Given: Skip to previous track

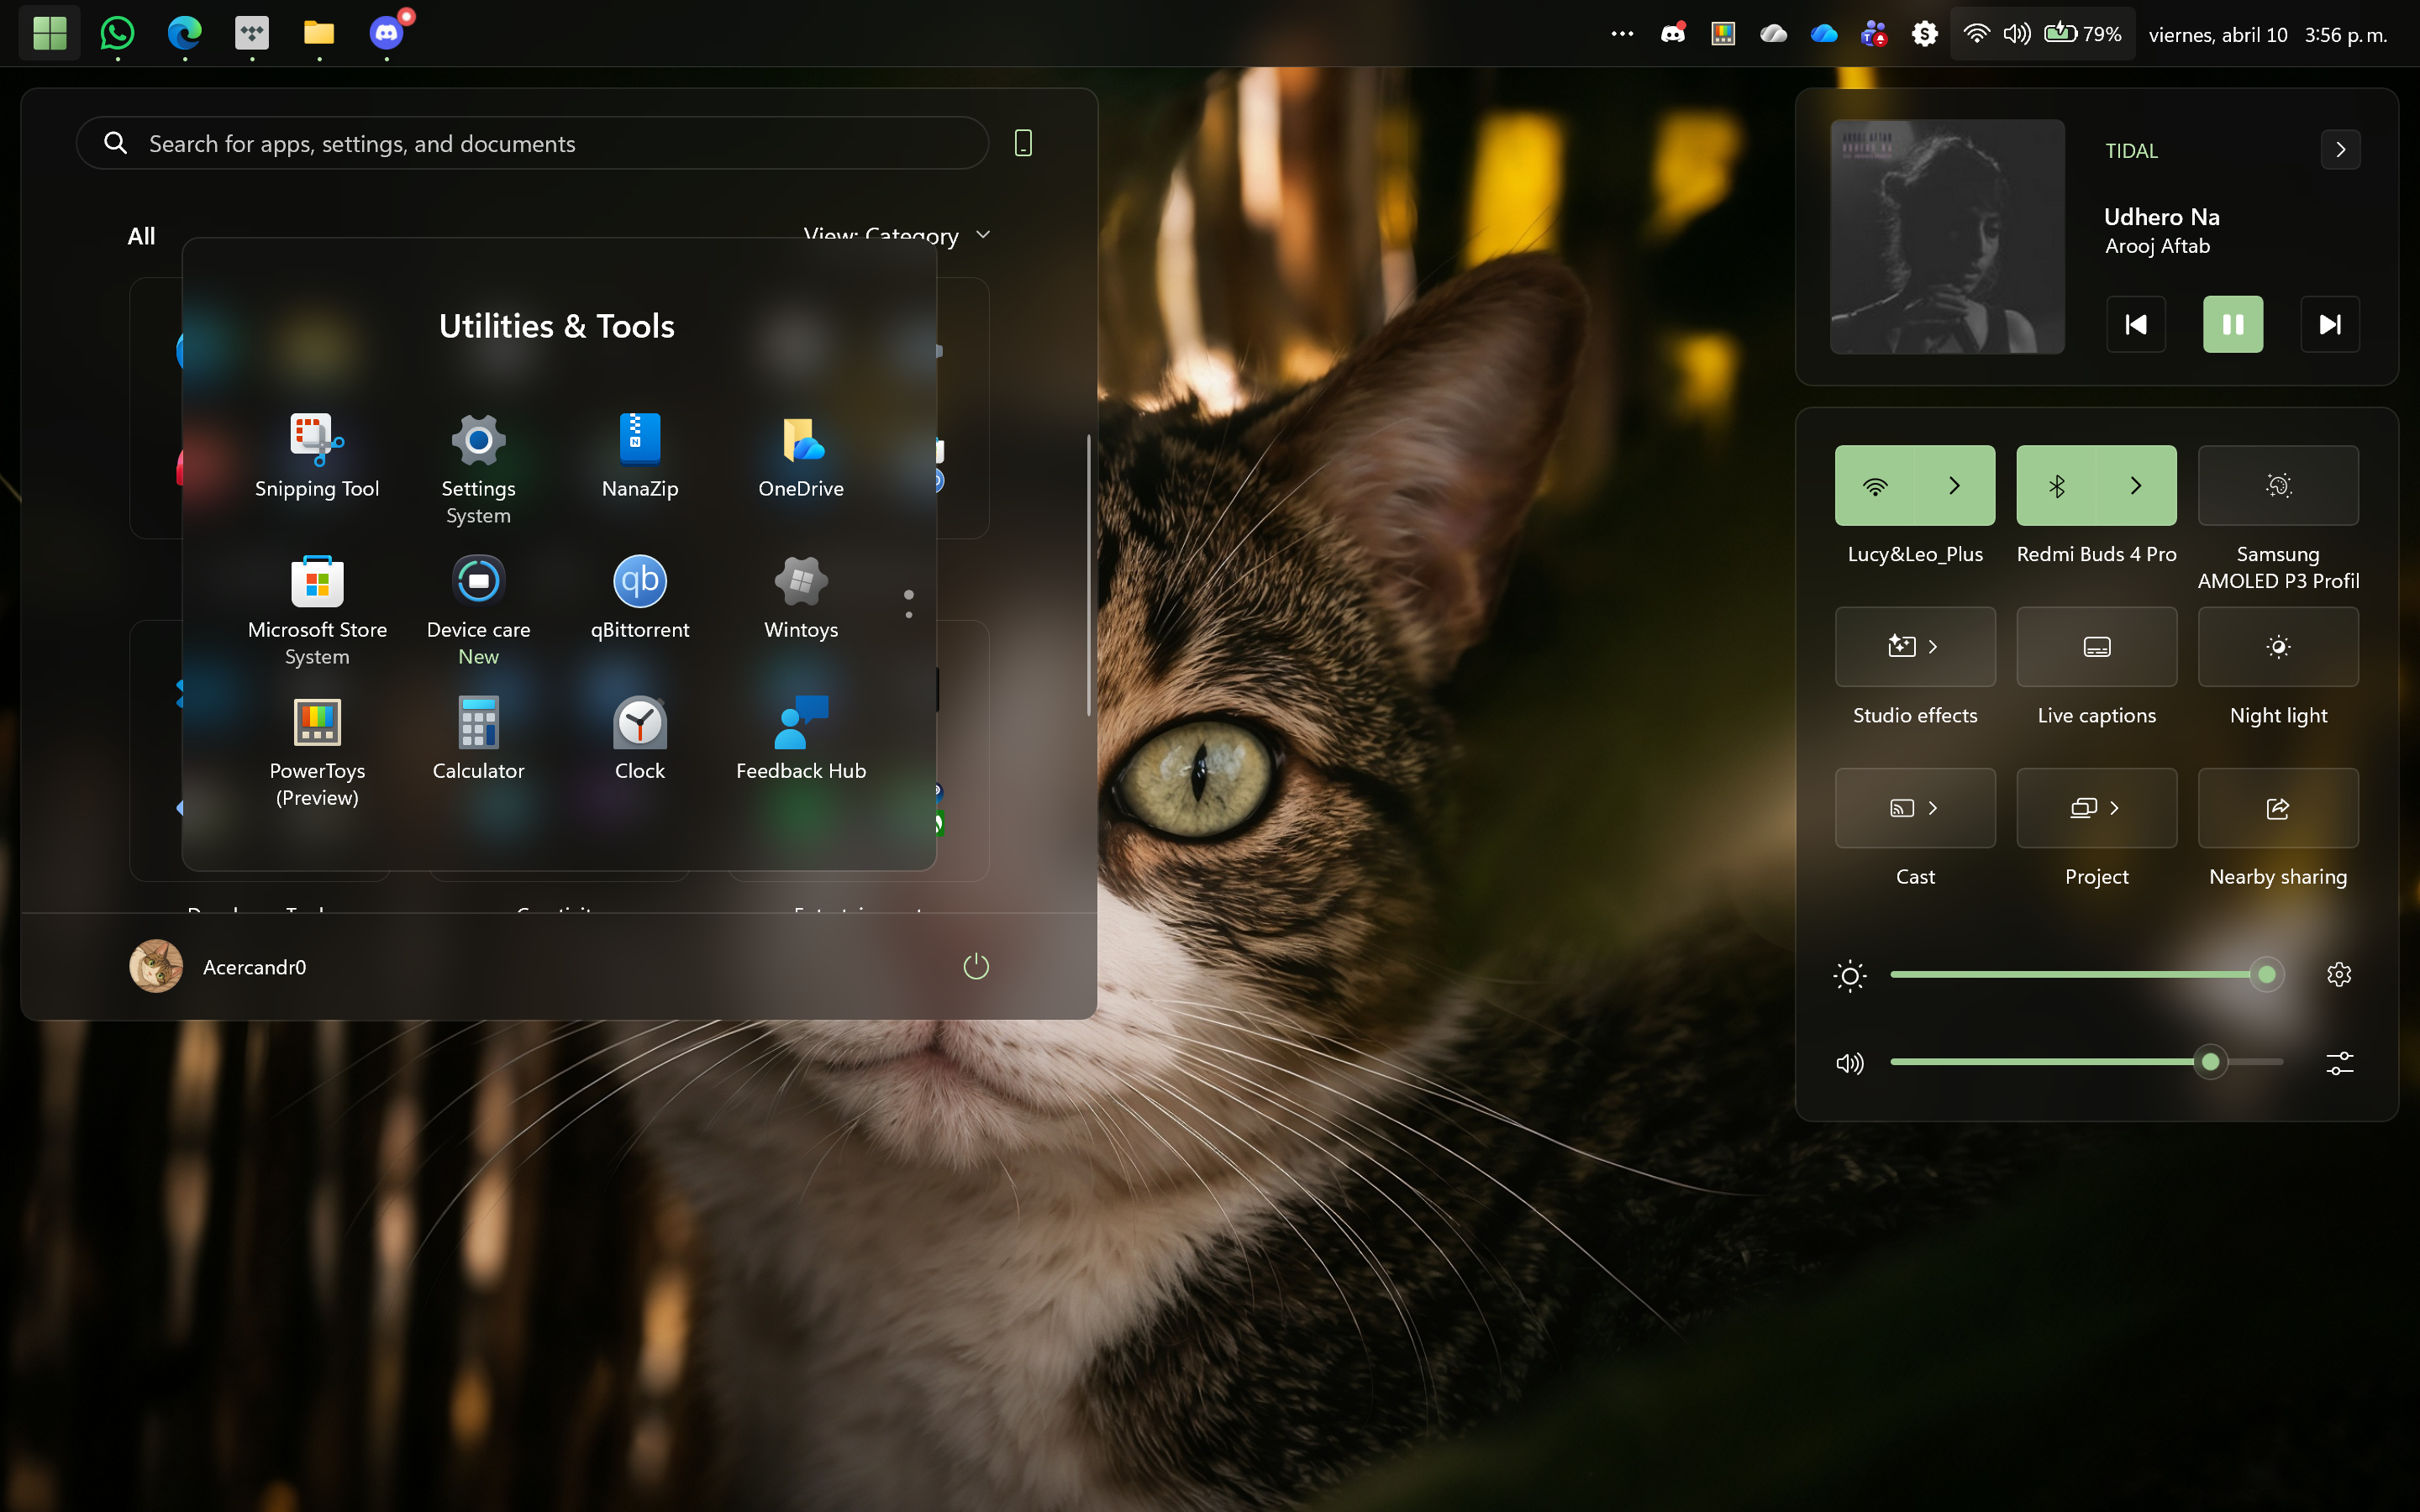Looking at the screenshot, I should pyautogui.click(x=2136, y=324).
